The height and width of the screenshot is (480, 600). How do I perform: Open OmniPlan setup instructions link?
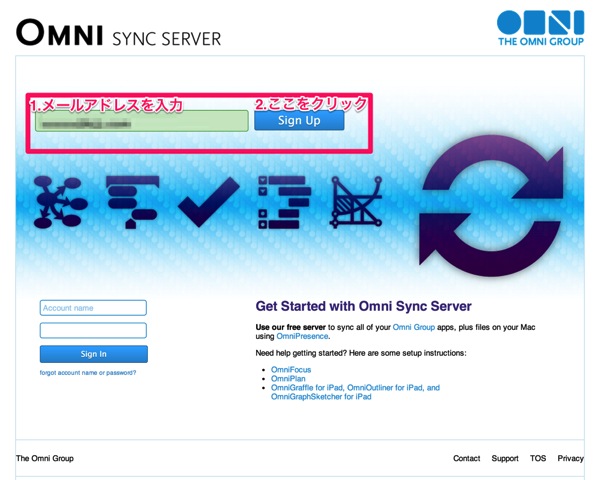[x=288, y=379]
